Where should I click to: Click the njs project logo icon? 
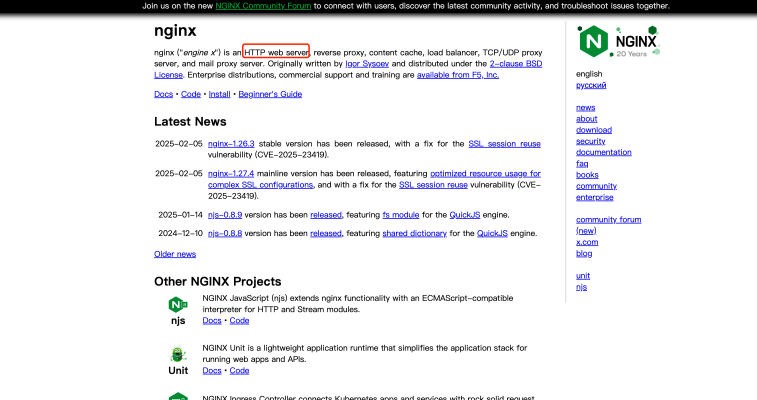click(x=178, y=305)
